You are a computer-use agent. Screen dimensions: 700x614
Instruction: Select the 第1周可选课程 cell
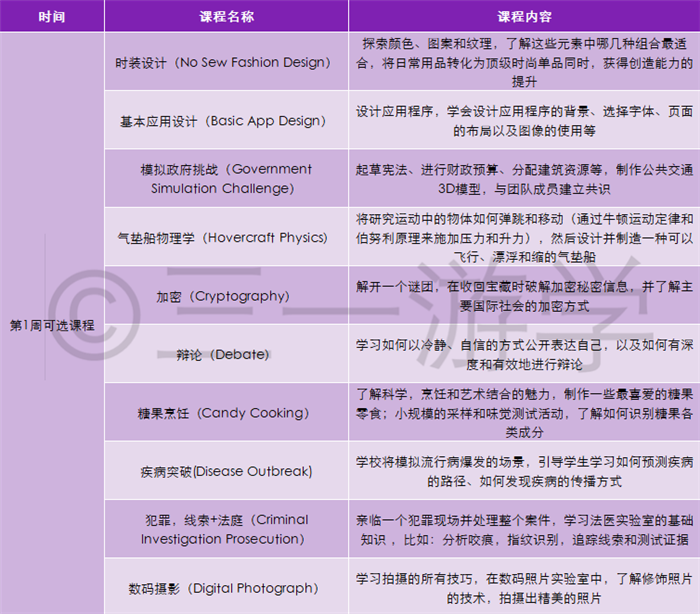pos(52,323)
